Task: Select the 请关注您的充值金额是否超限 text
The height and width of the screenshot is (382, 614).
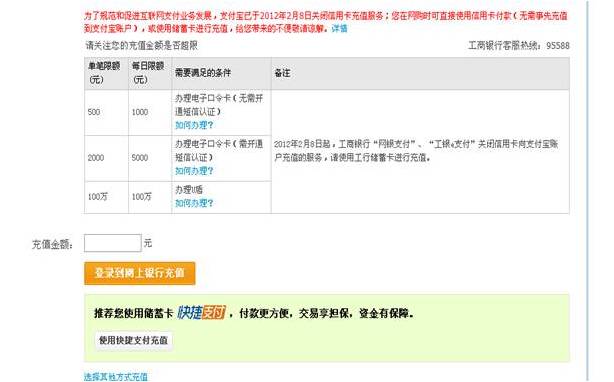Action: click(x=141, y=46)
